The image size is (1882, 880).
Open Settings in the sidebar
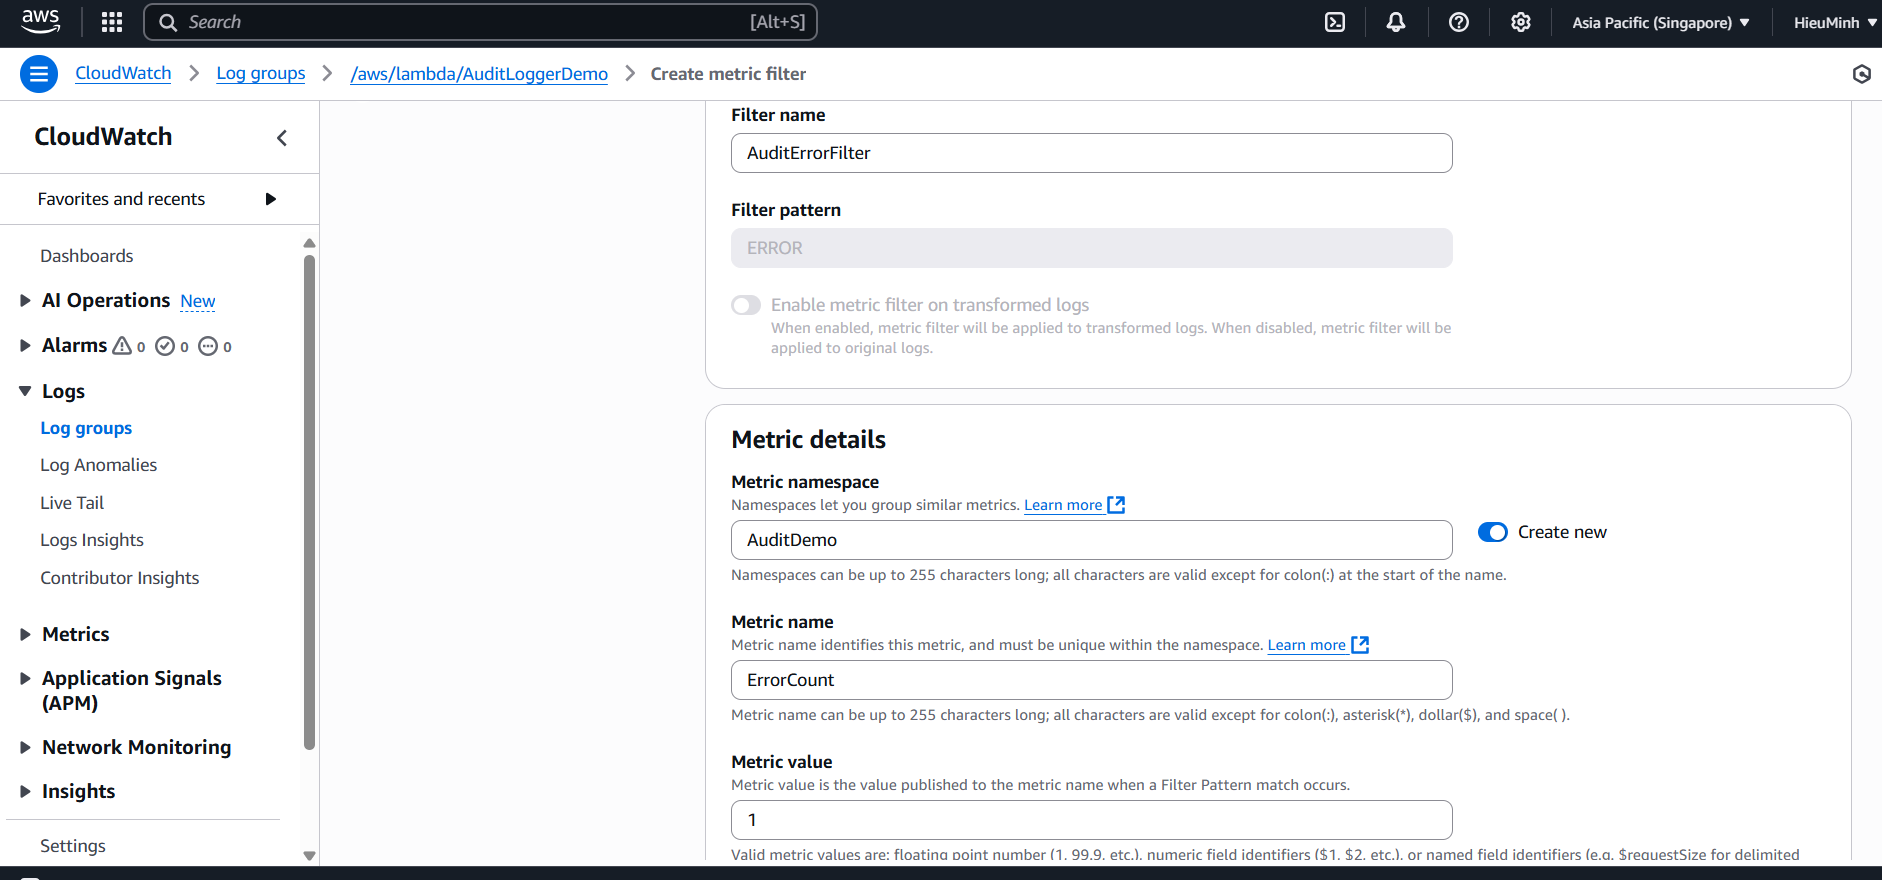pyautogui.click(x=73, y=846)
